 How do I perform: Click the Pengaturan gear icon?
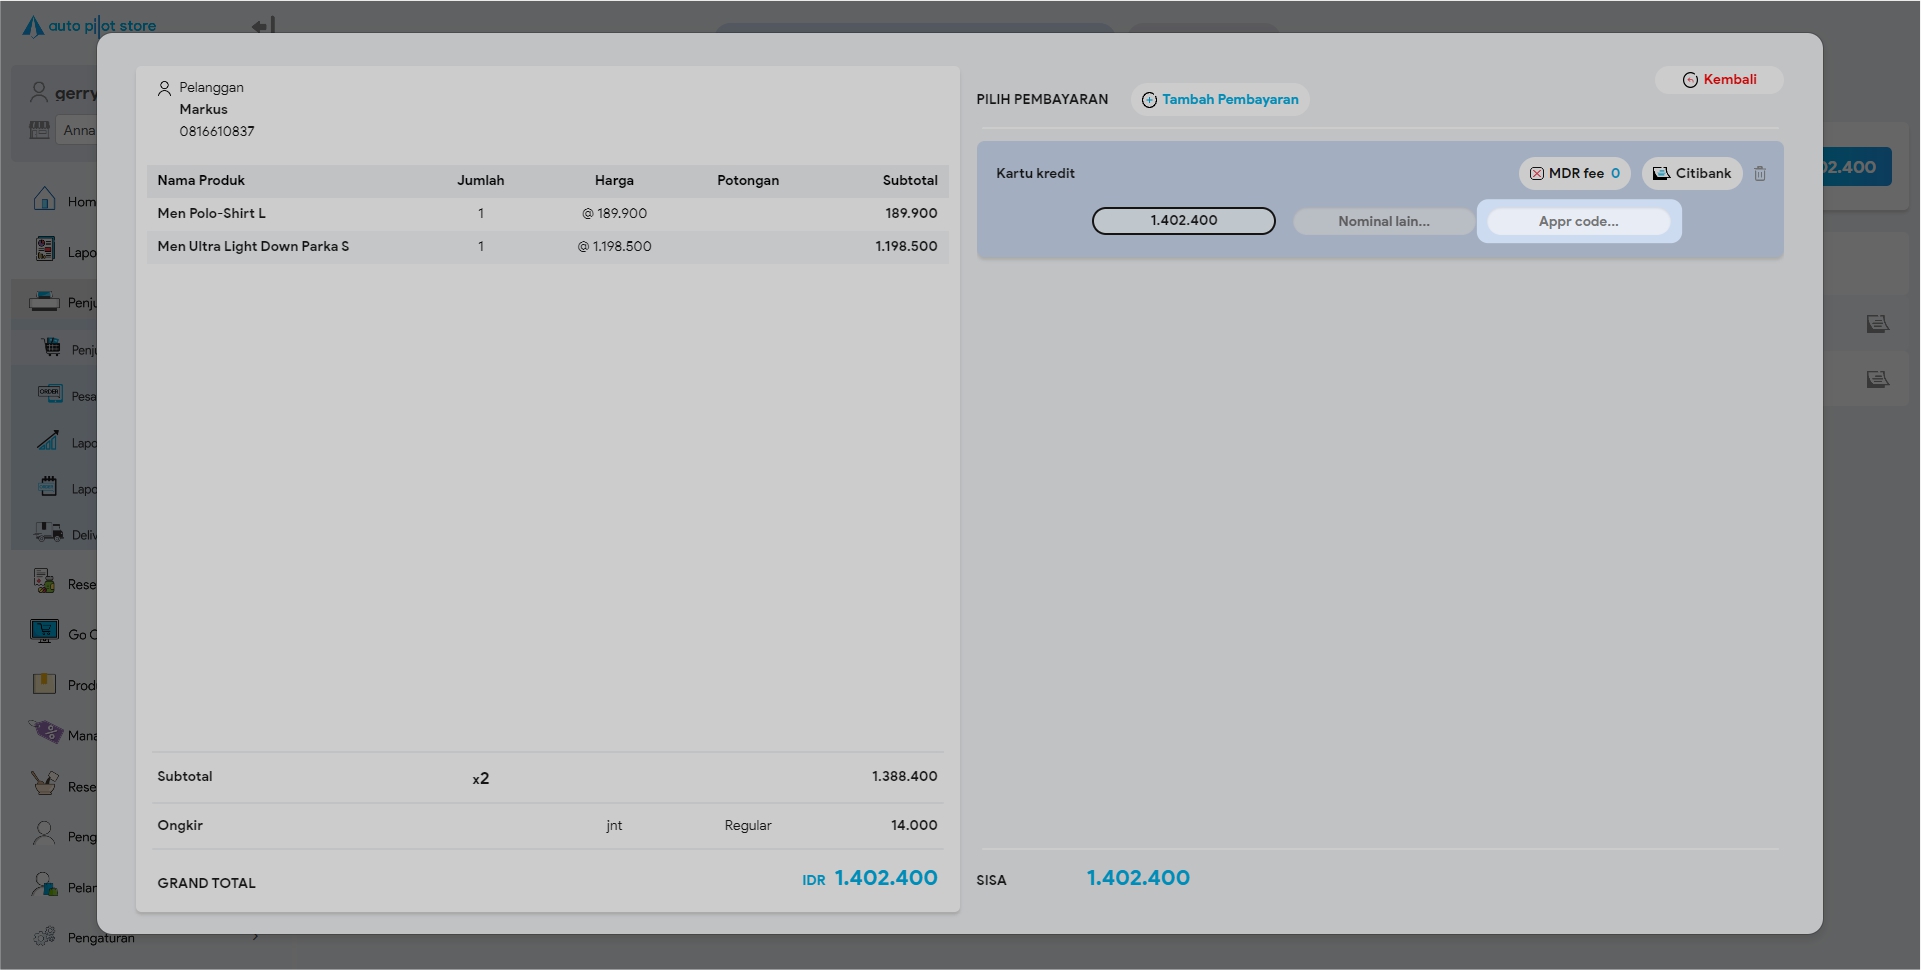pyautogui.click(x=44, y=937)
